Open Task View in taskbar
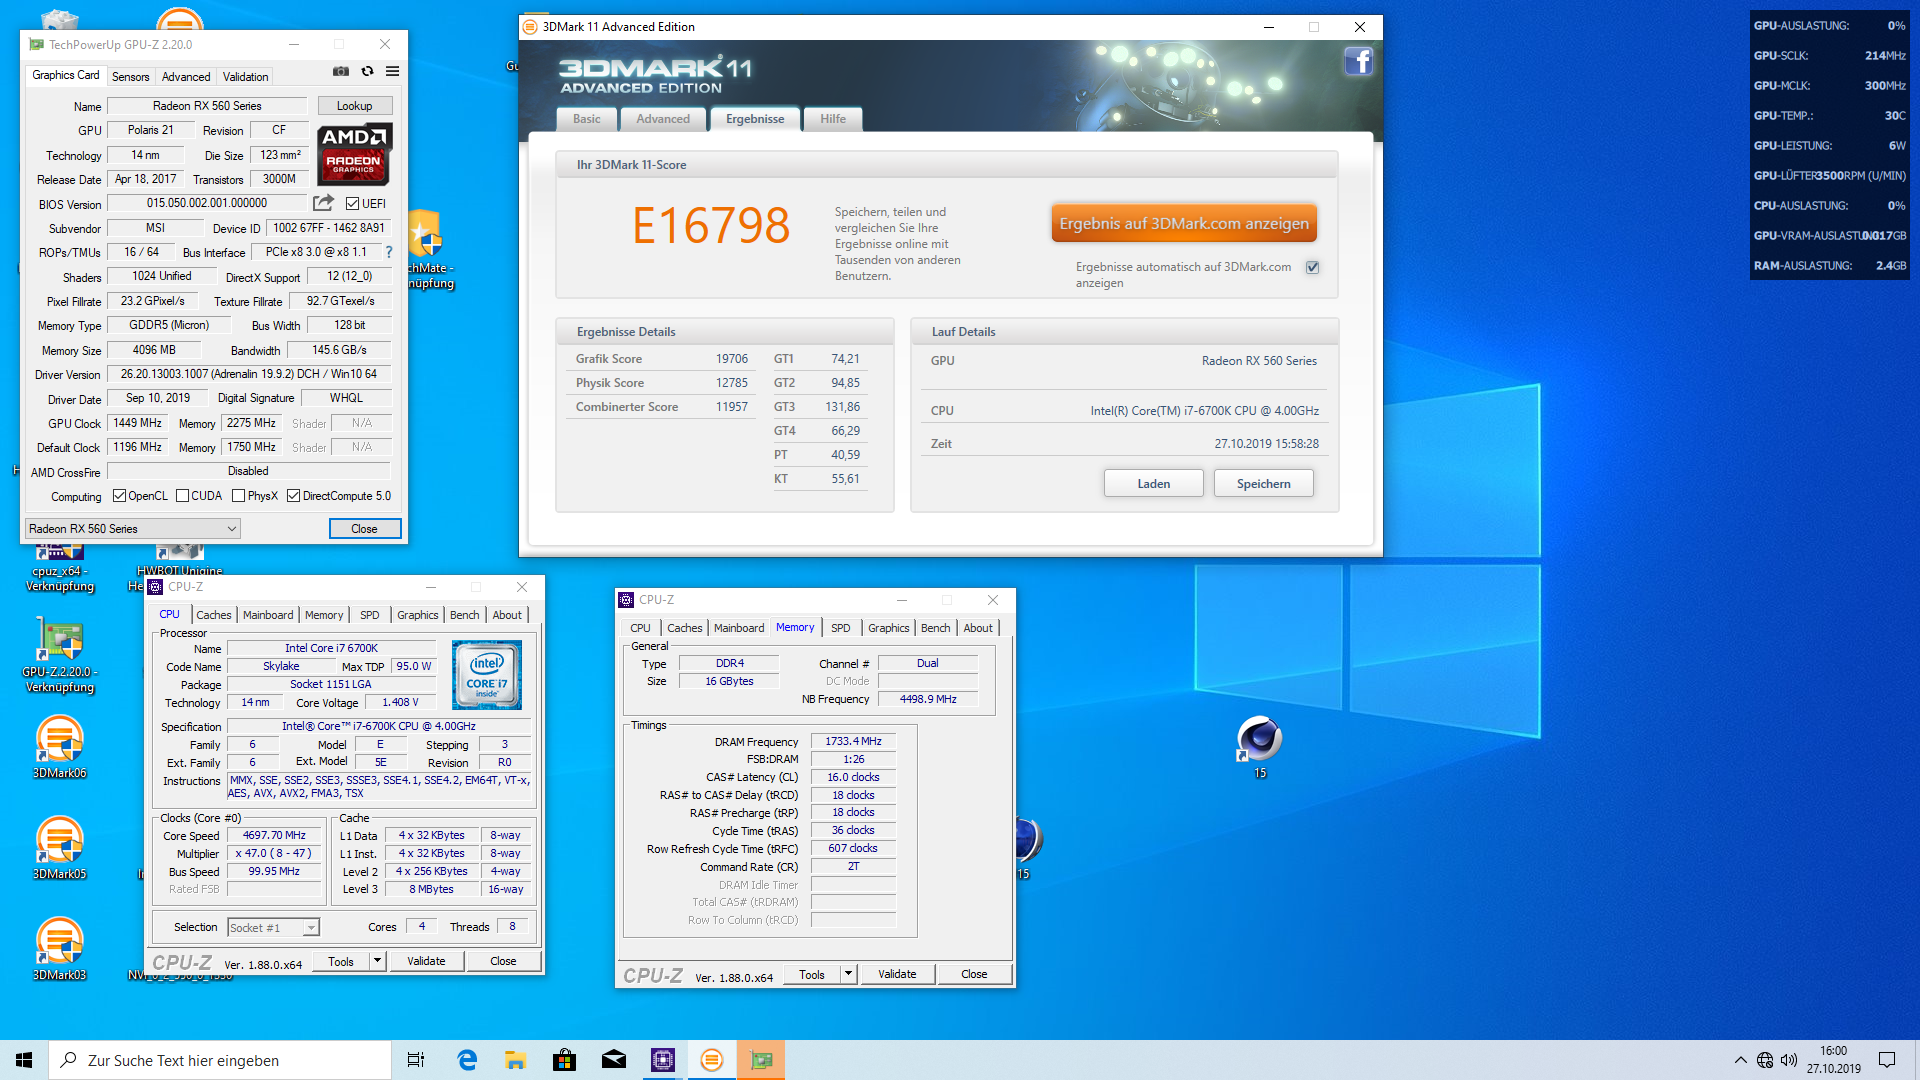The height and width of the screenshot is (1080, 1920). pyautogui.click(x=416, y=1060)
